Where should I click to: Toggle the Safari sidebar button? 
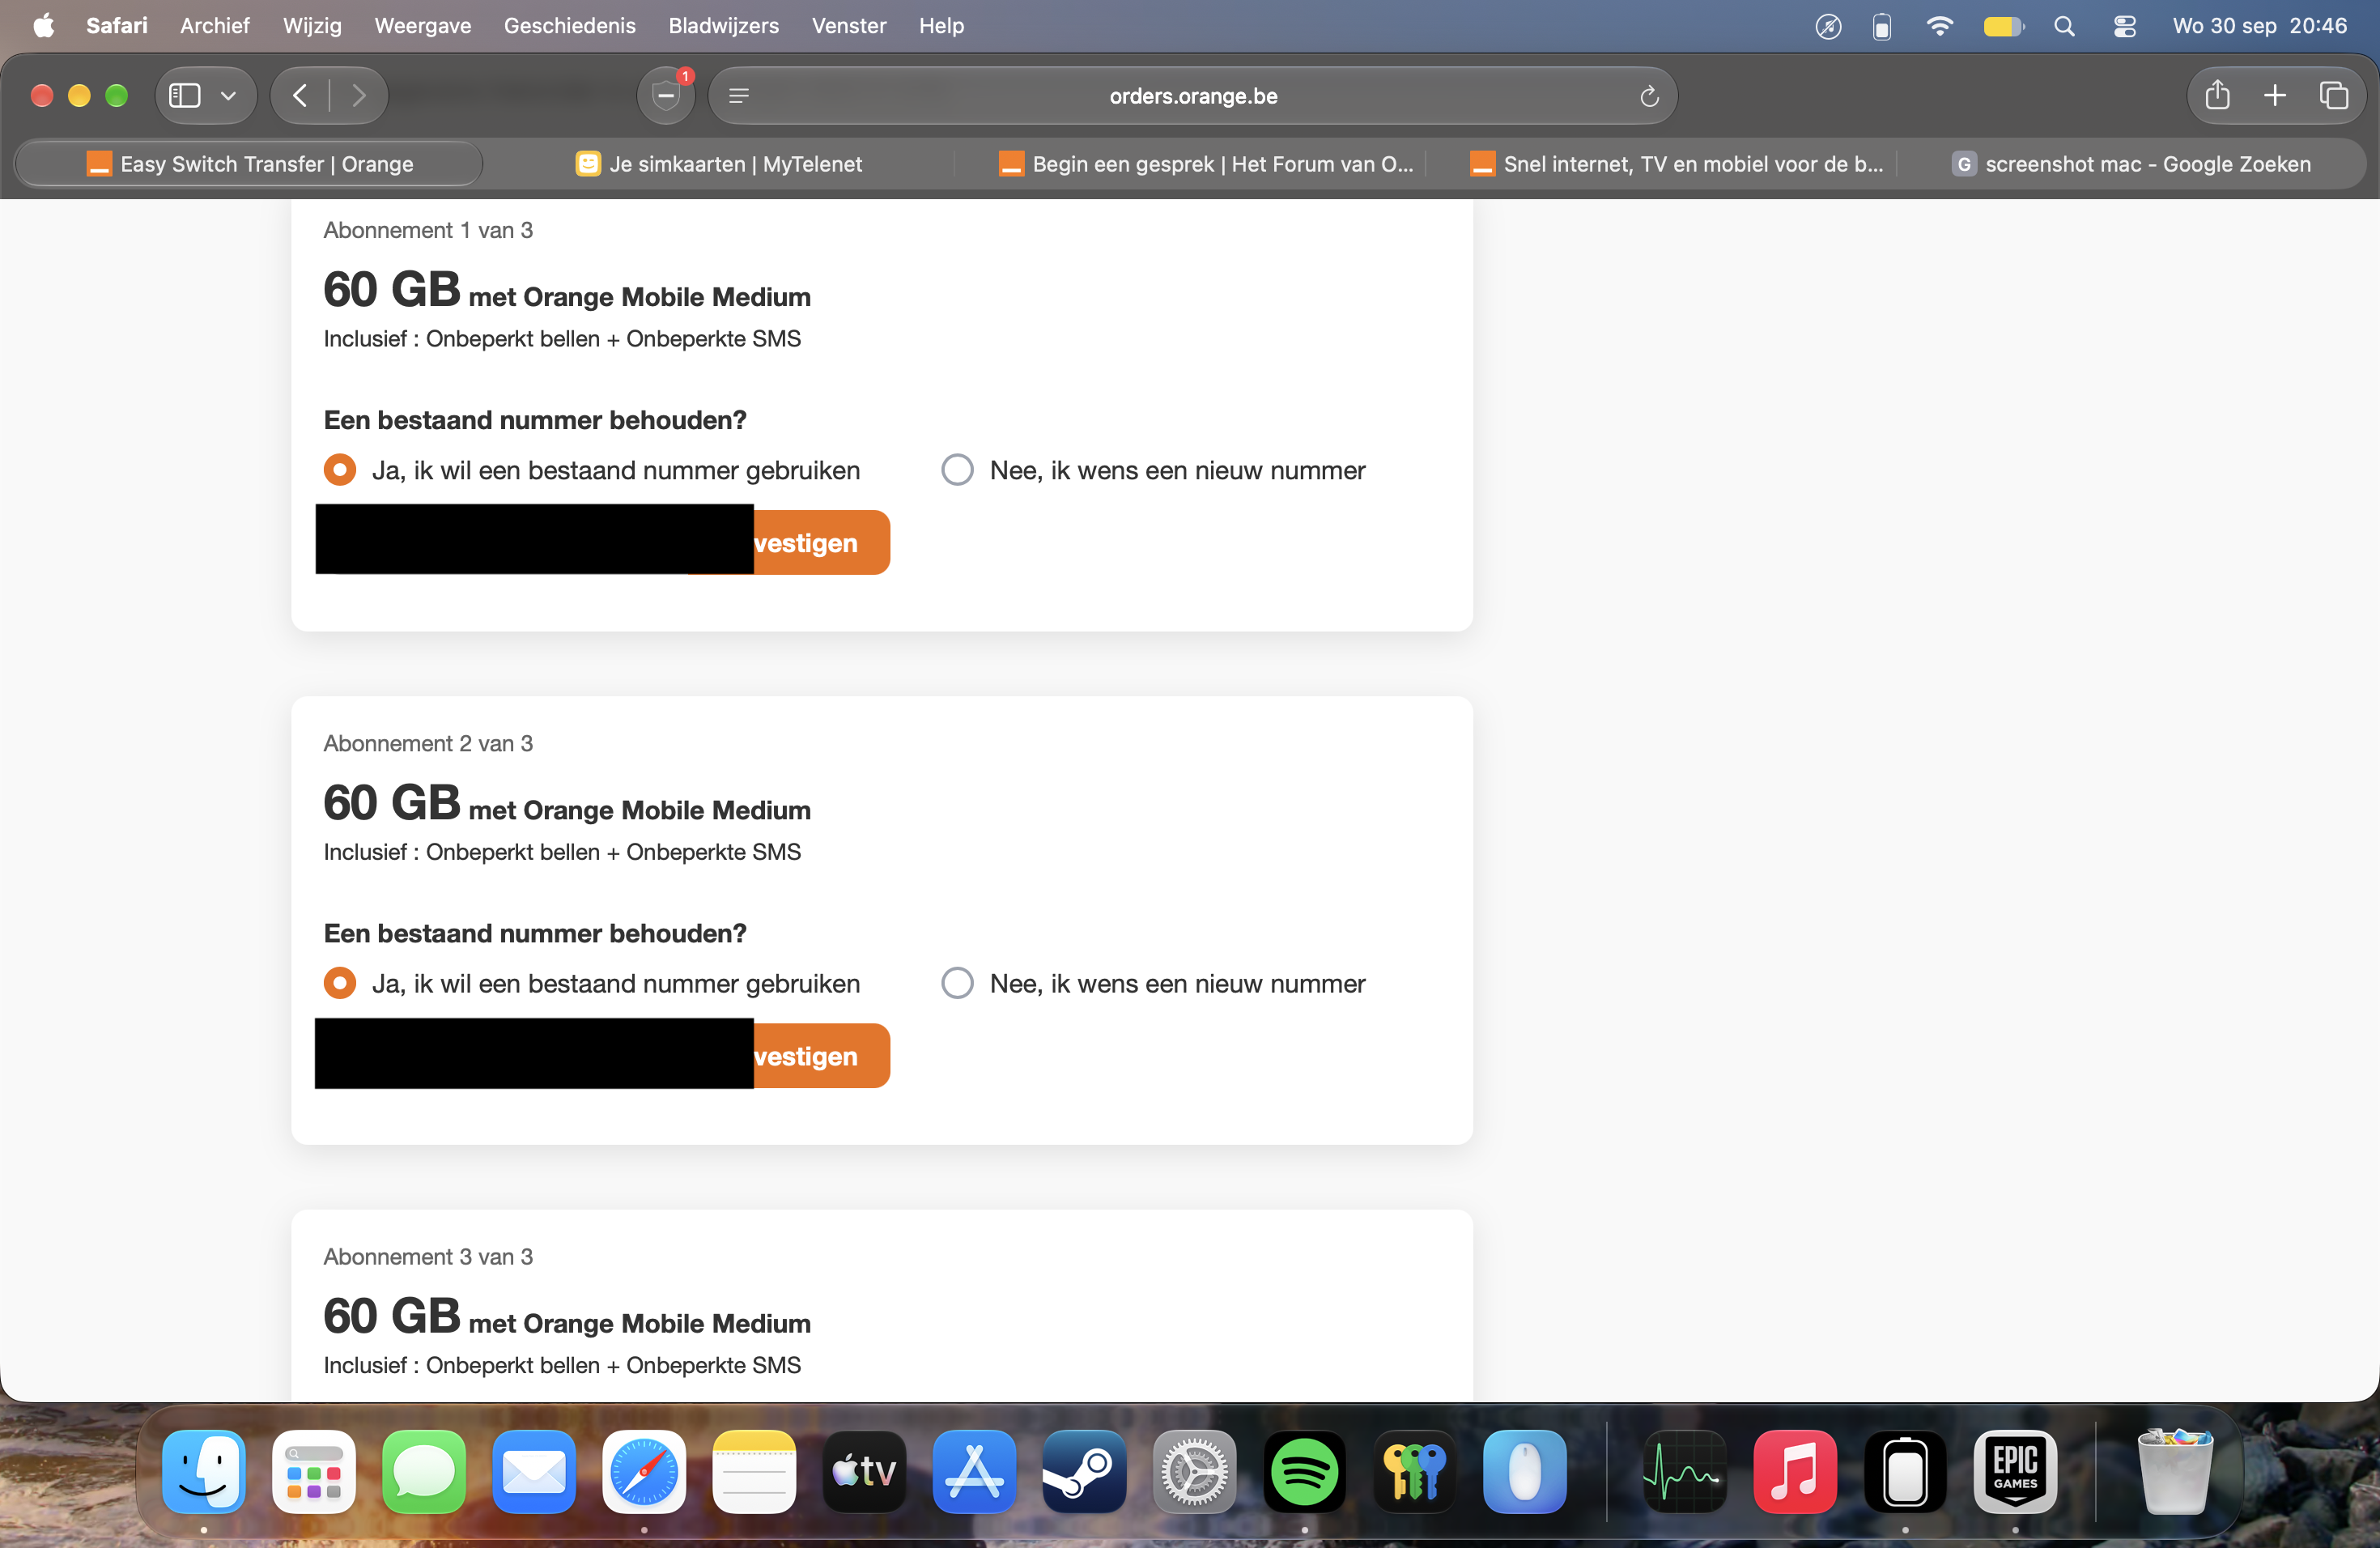(185, 96)
